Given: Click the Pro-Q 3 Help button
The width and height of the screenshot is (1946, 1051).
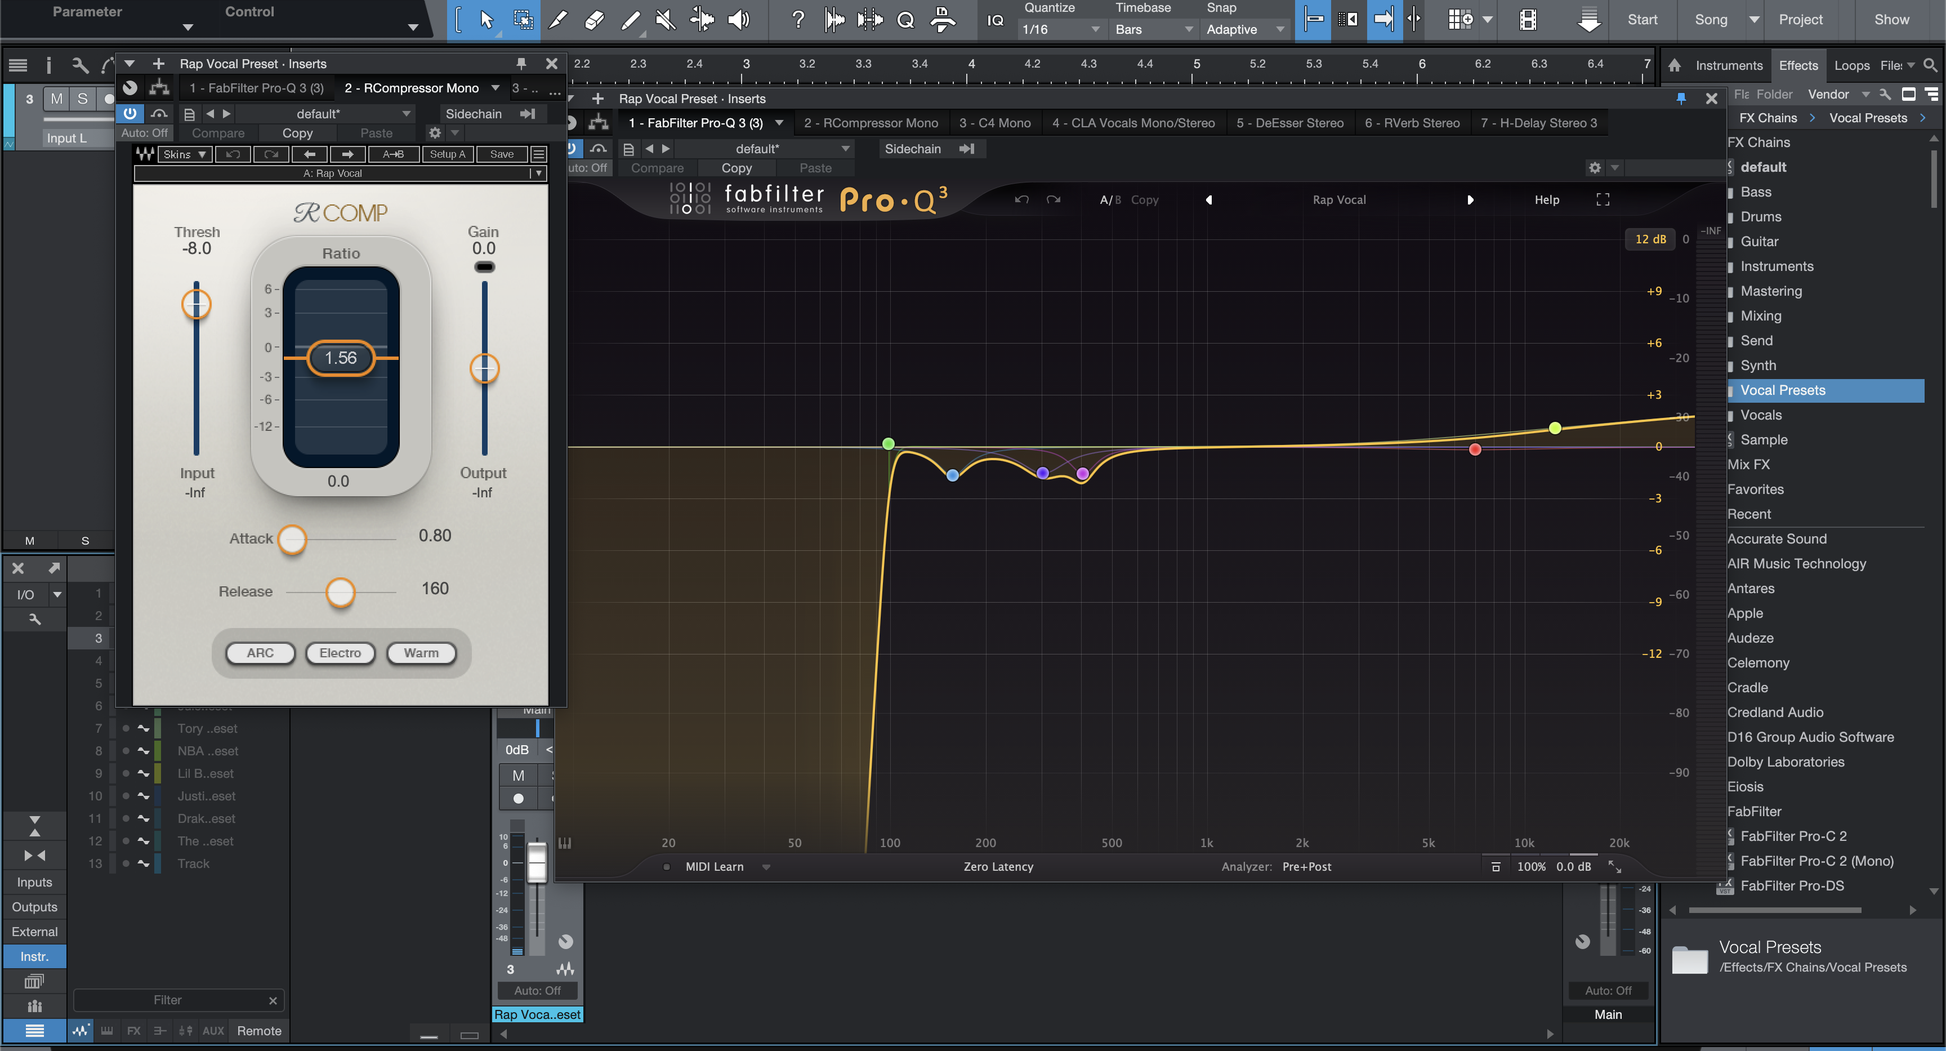Looking at the screenshot, I should [1546, 200].
